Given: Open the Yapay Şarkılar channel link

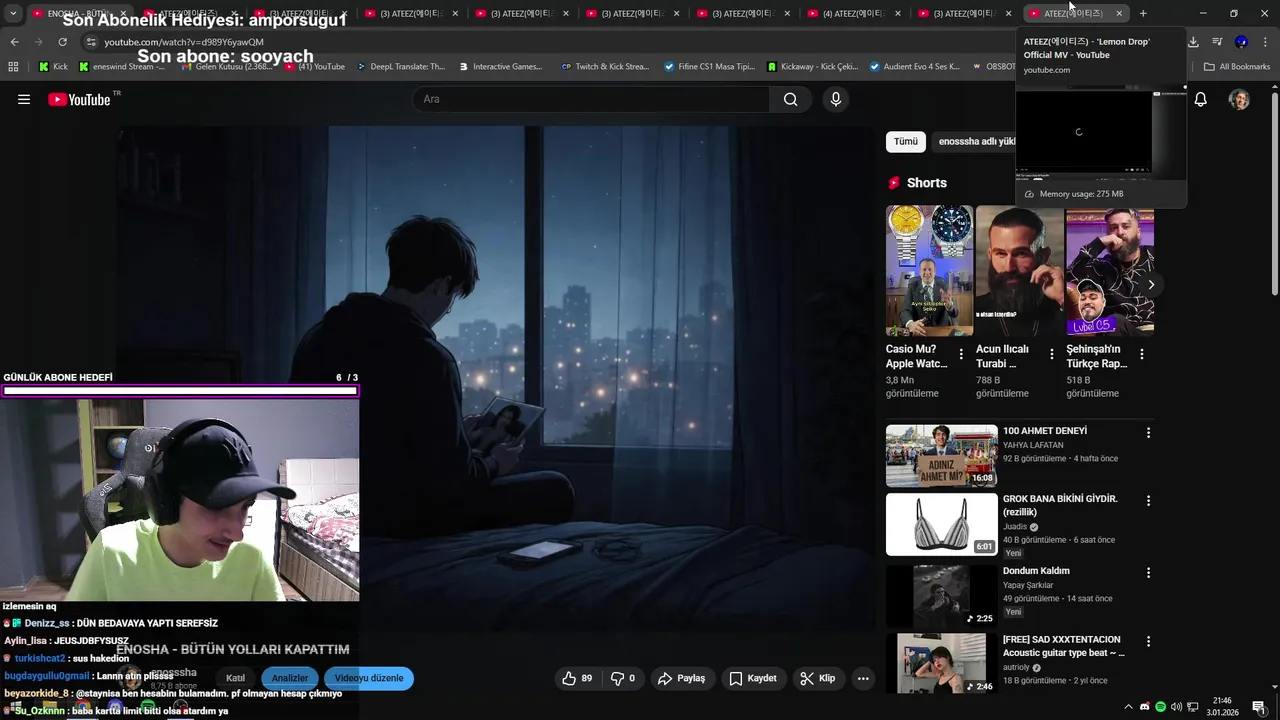Looking at the screenshot, I should click(x=1028, y=585).
